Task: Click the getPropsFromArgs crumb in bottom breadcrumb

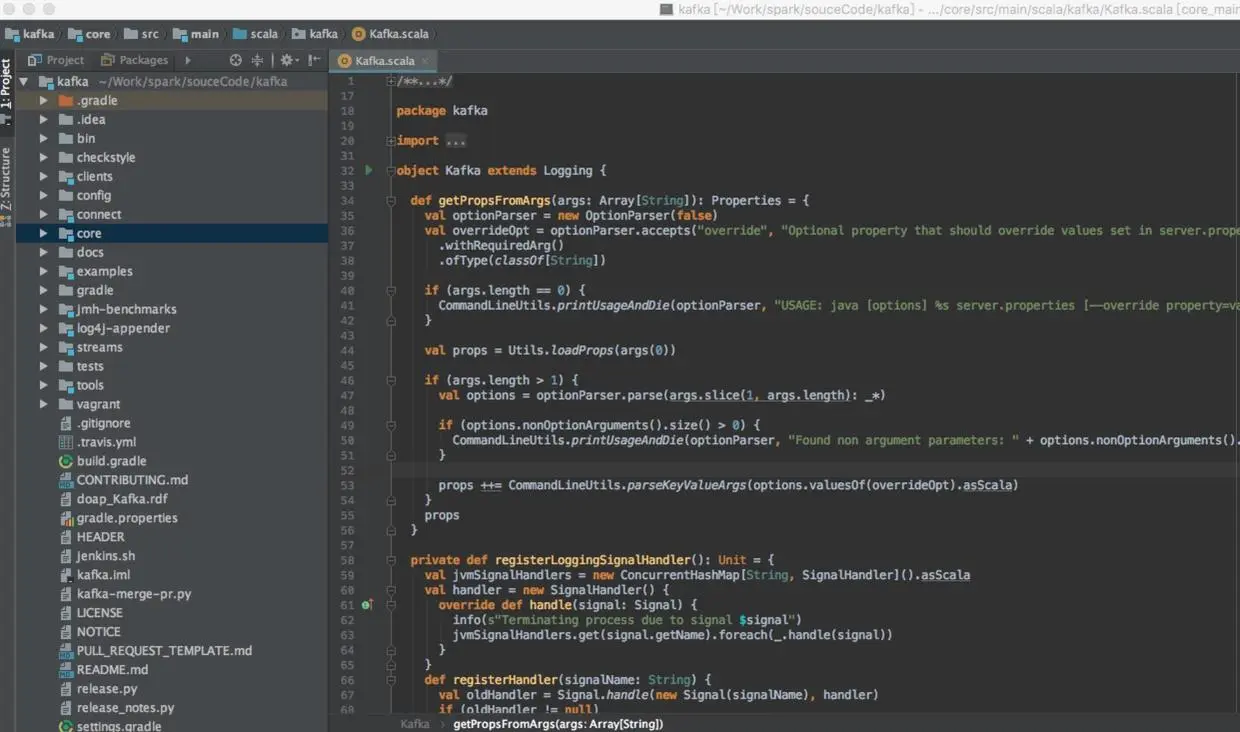Action: [558, 724]
